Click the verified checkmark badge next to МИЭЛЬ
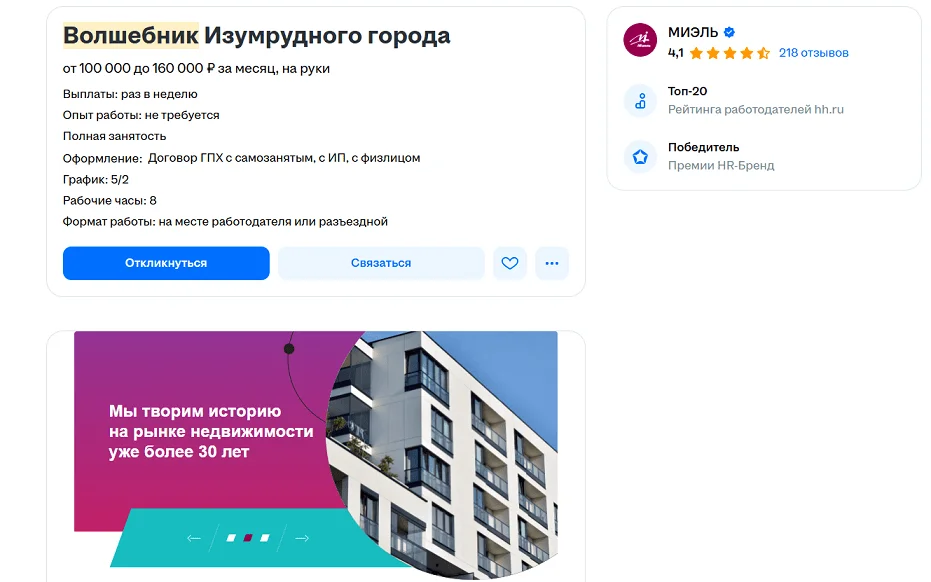This screenshot has height=582, width=931. click(x=730, y=32)
